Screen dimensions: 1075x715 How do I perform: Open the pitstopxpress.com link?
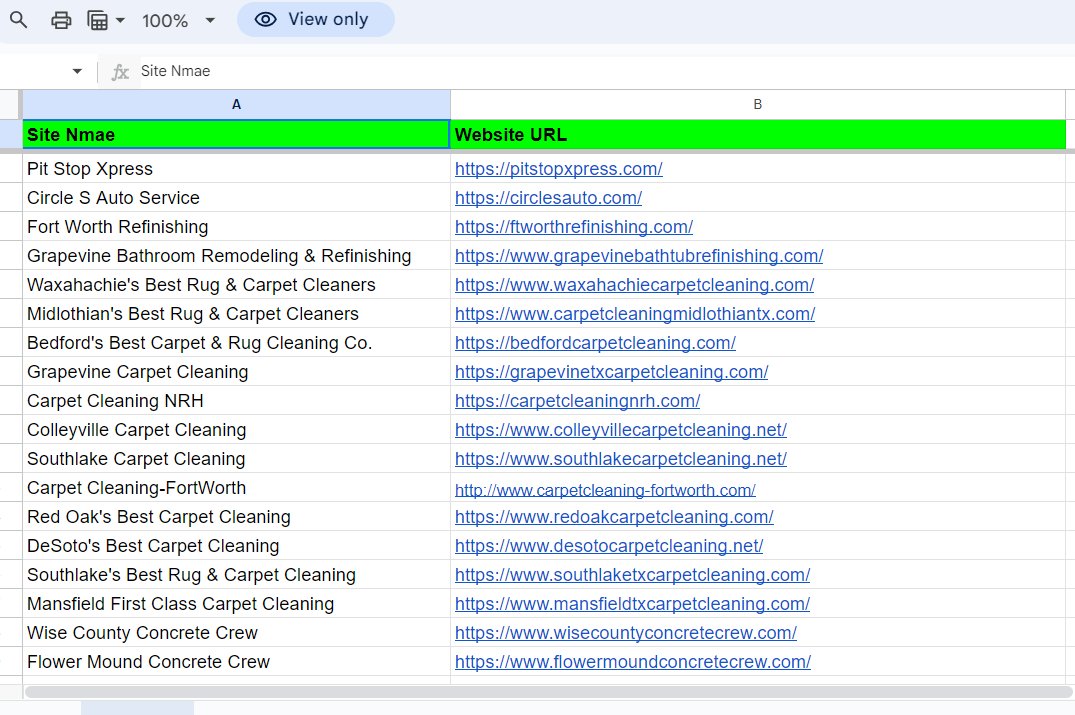[558, 169]
